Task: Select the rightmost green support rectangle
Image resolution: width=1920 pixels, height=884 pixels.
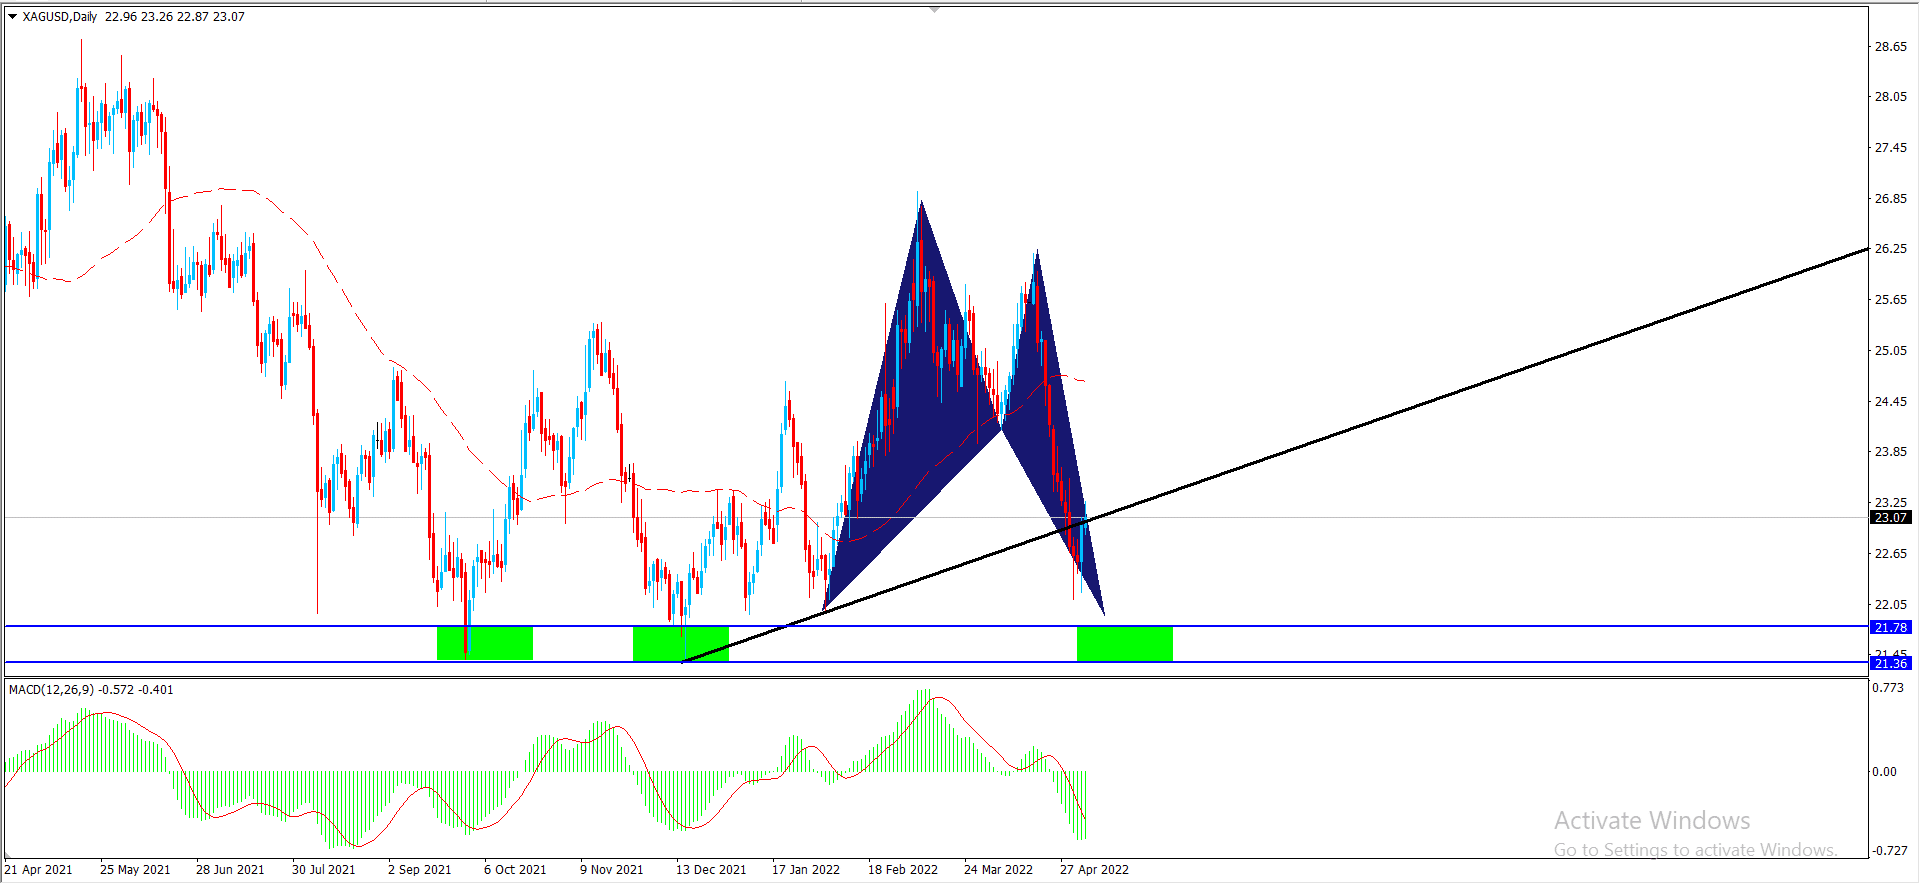Action: (x=1124, y=643)
